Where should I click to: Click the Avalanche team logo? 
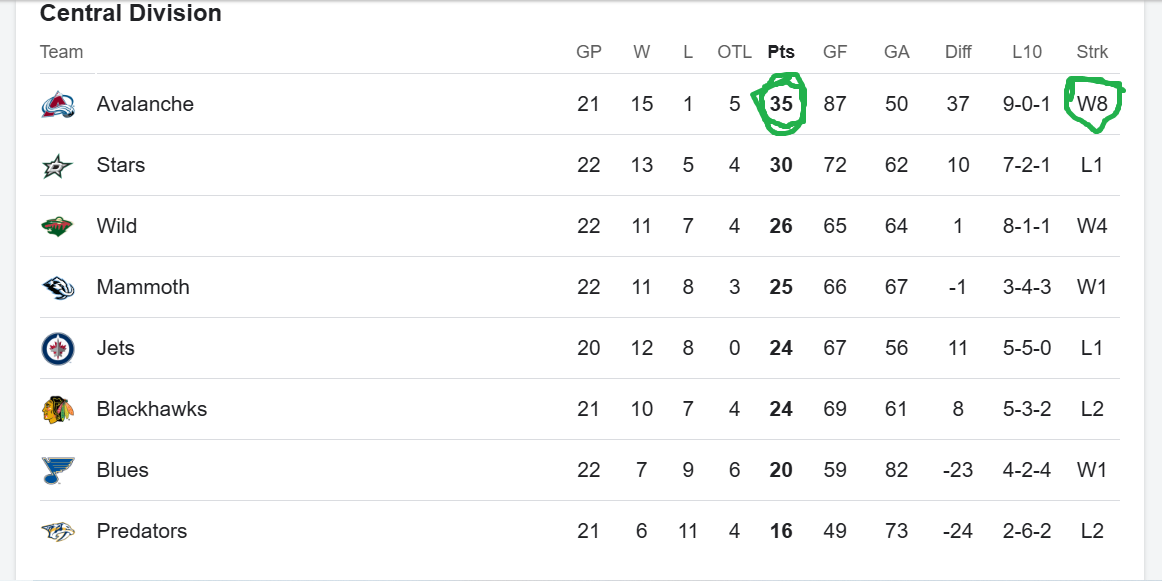tap(58, 104)
